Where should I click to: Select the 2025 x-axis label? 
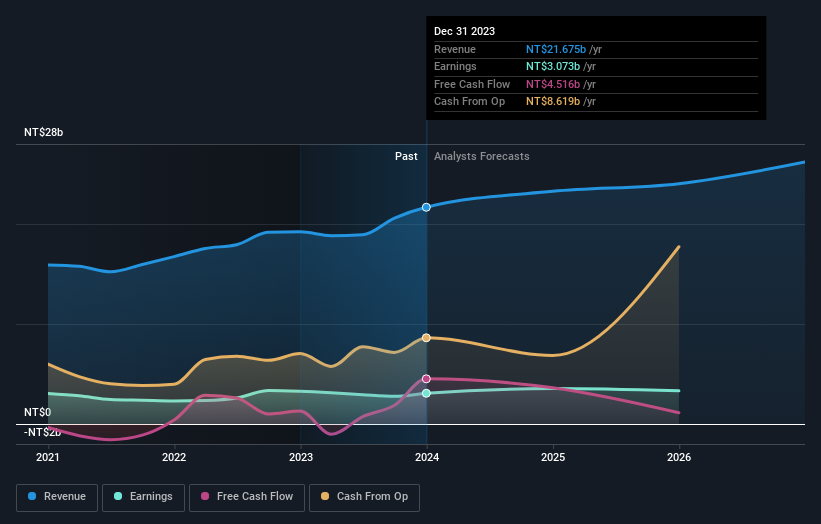click(553, 457)
